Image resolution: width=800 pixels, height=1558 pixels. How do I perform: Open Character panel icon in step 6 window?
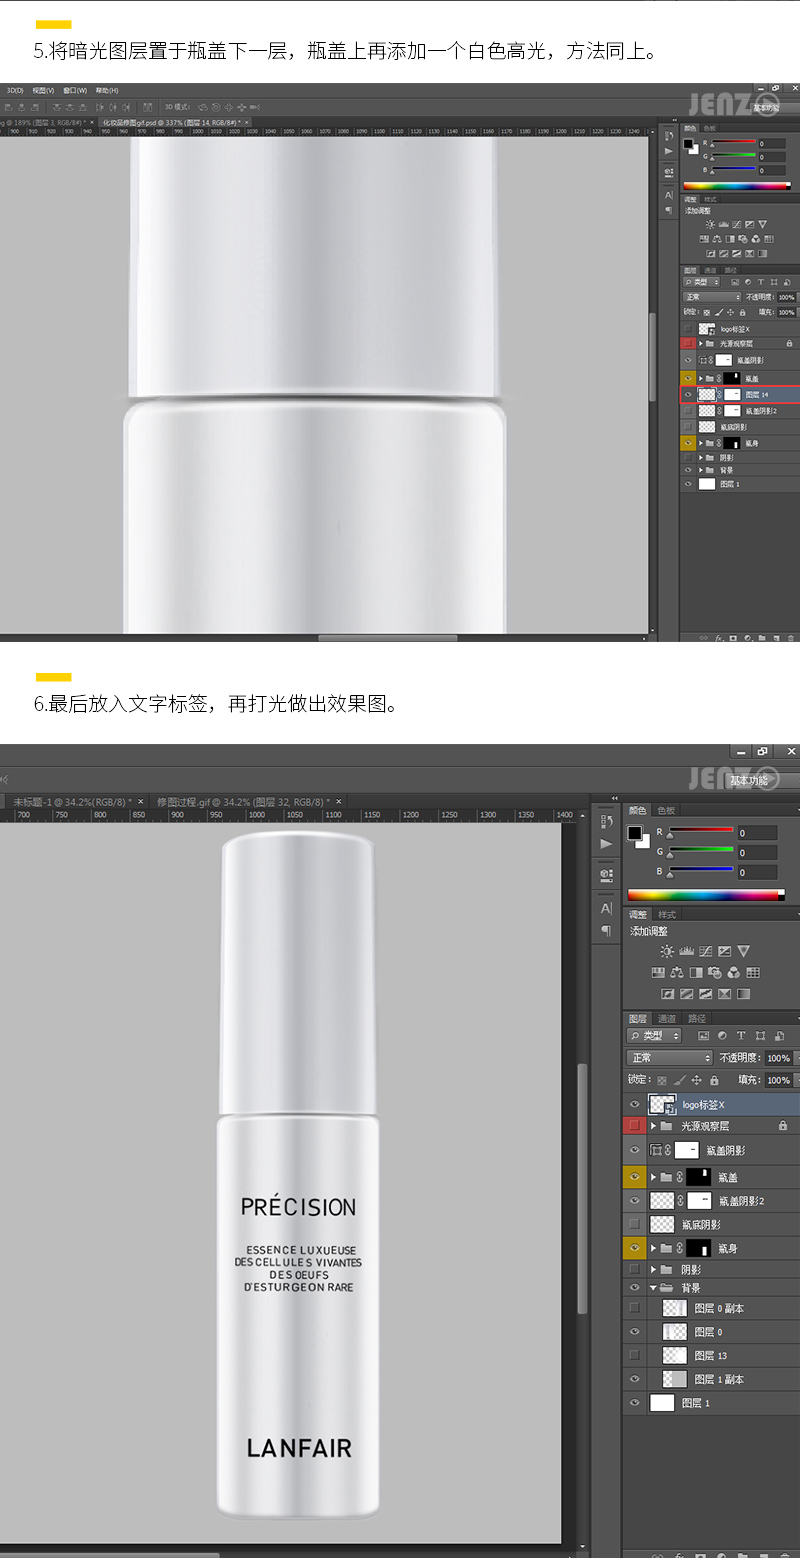point(606,908)
